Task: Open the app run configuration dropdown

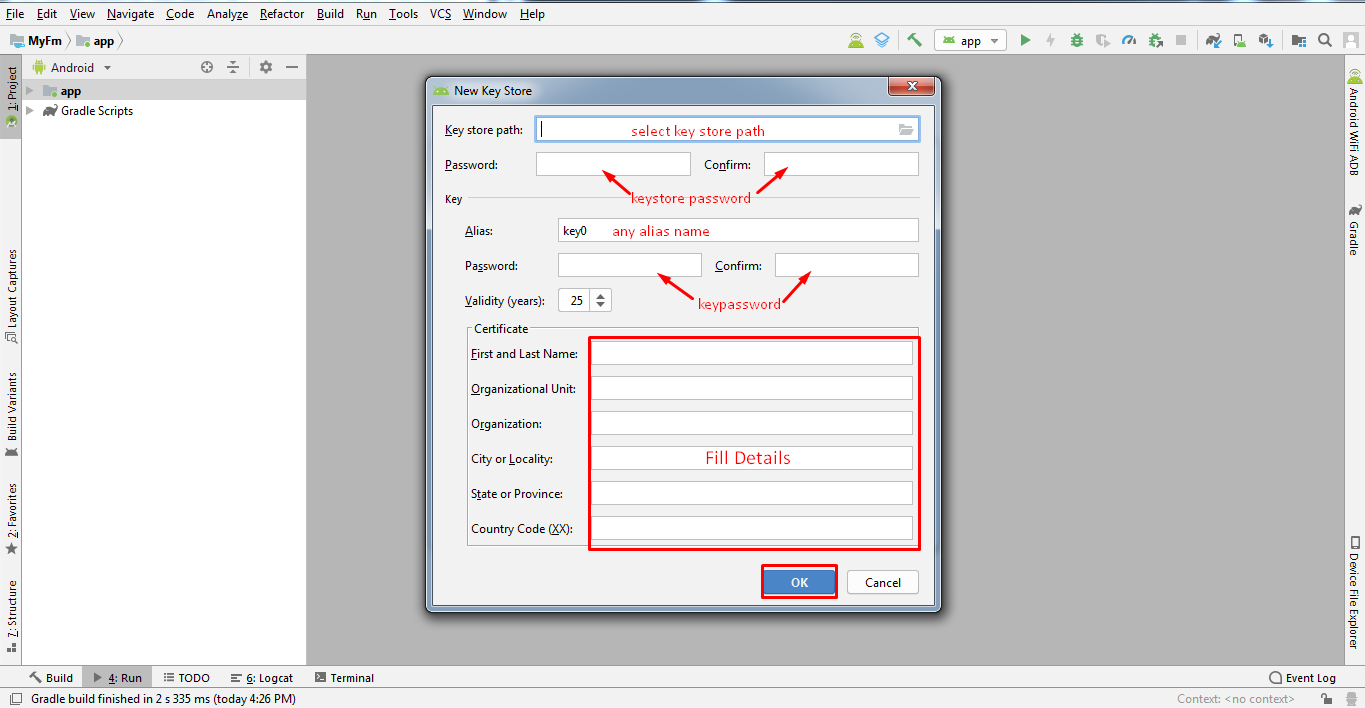Action: 970,40
